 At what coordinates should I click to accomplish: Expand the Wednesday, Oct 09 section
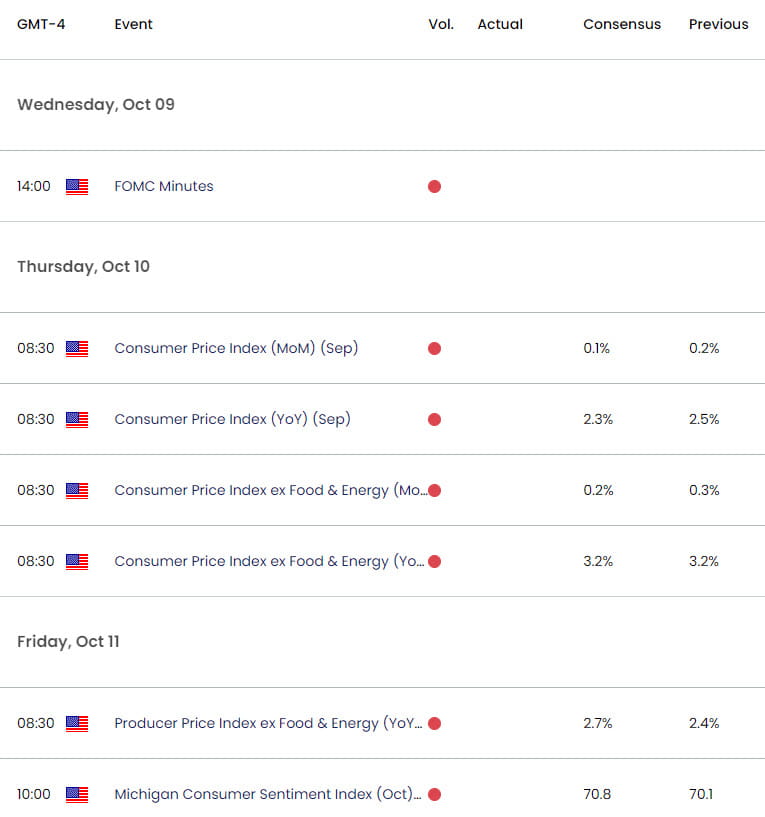tap(95, 104)
